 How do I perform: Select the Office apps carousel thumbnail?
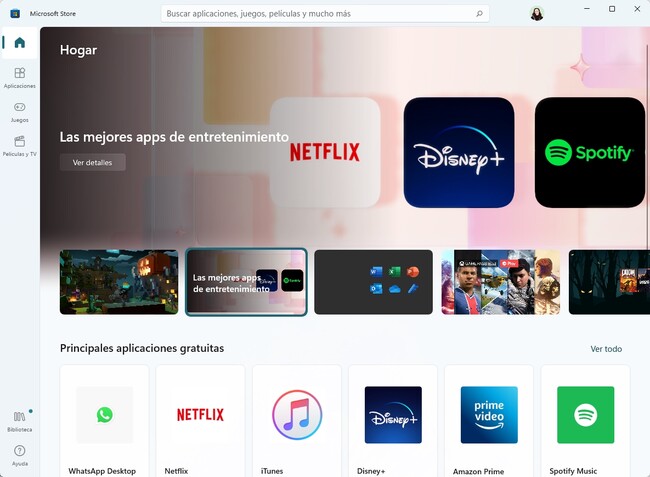[x=374, y=282]
